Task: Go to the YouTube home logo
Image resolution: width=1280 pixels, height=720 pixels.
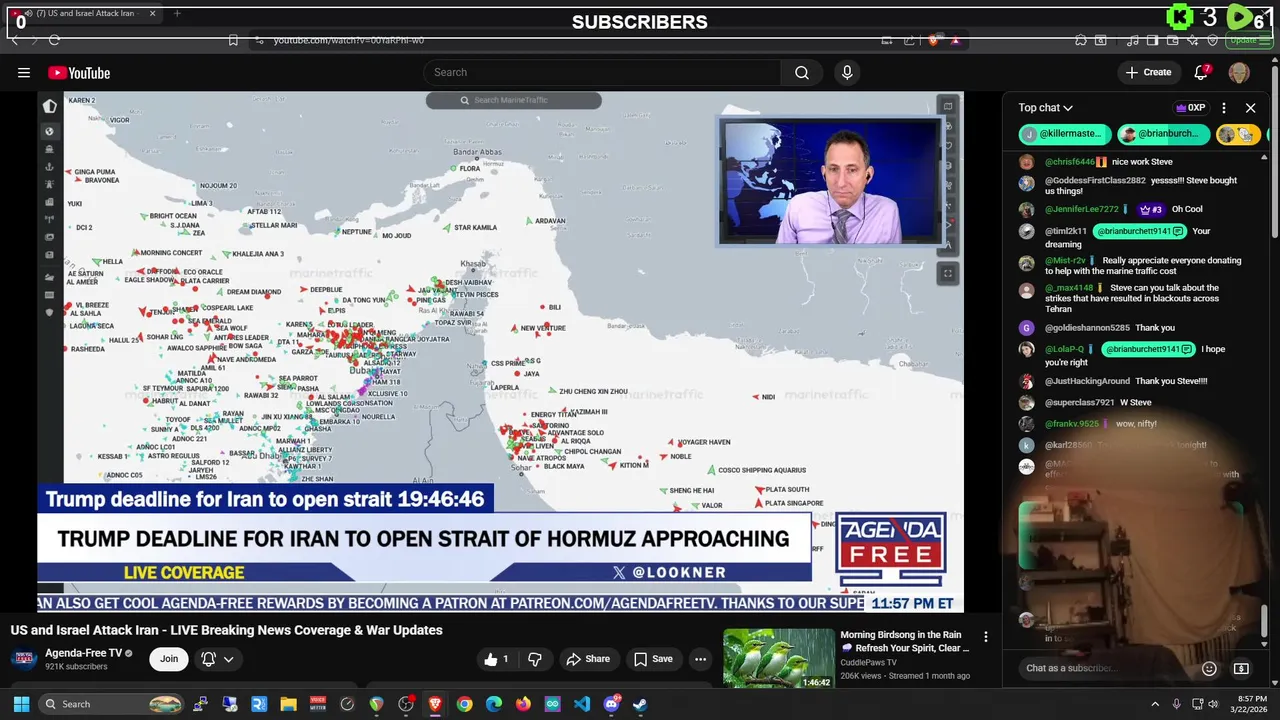Action: tap(79, 73)
